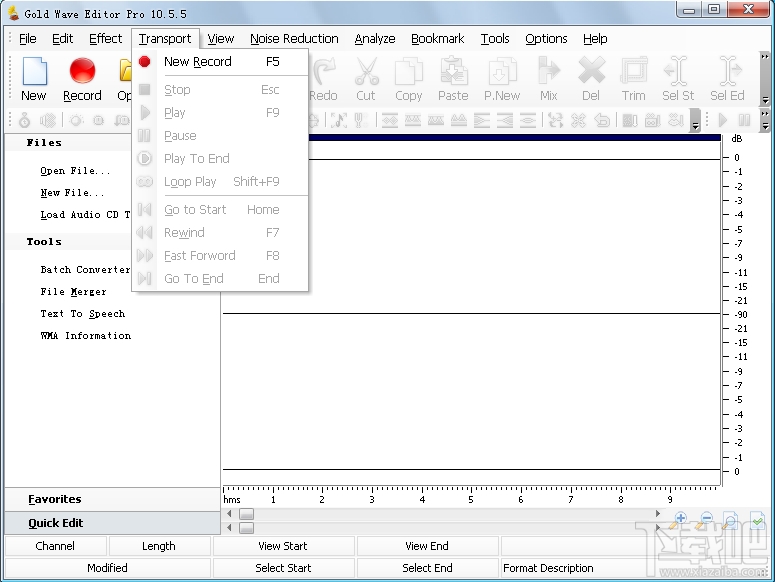The image size is (775, 582).
Task: Select Go to Start menu entry
Action: 220,209
